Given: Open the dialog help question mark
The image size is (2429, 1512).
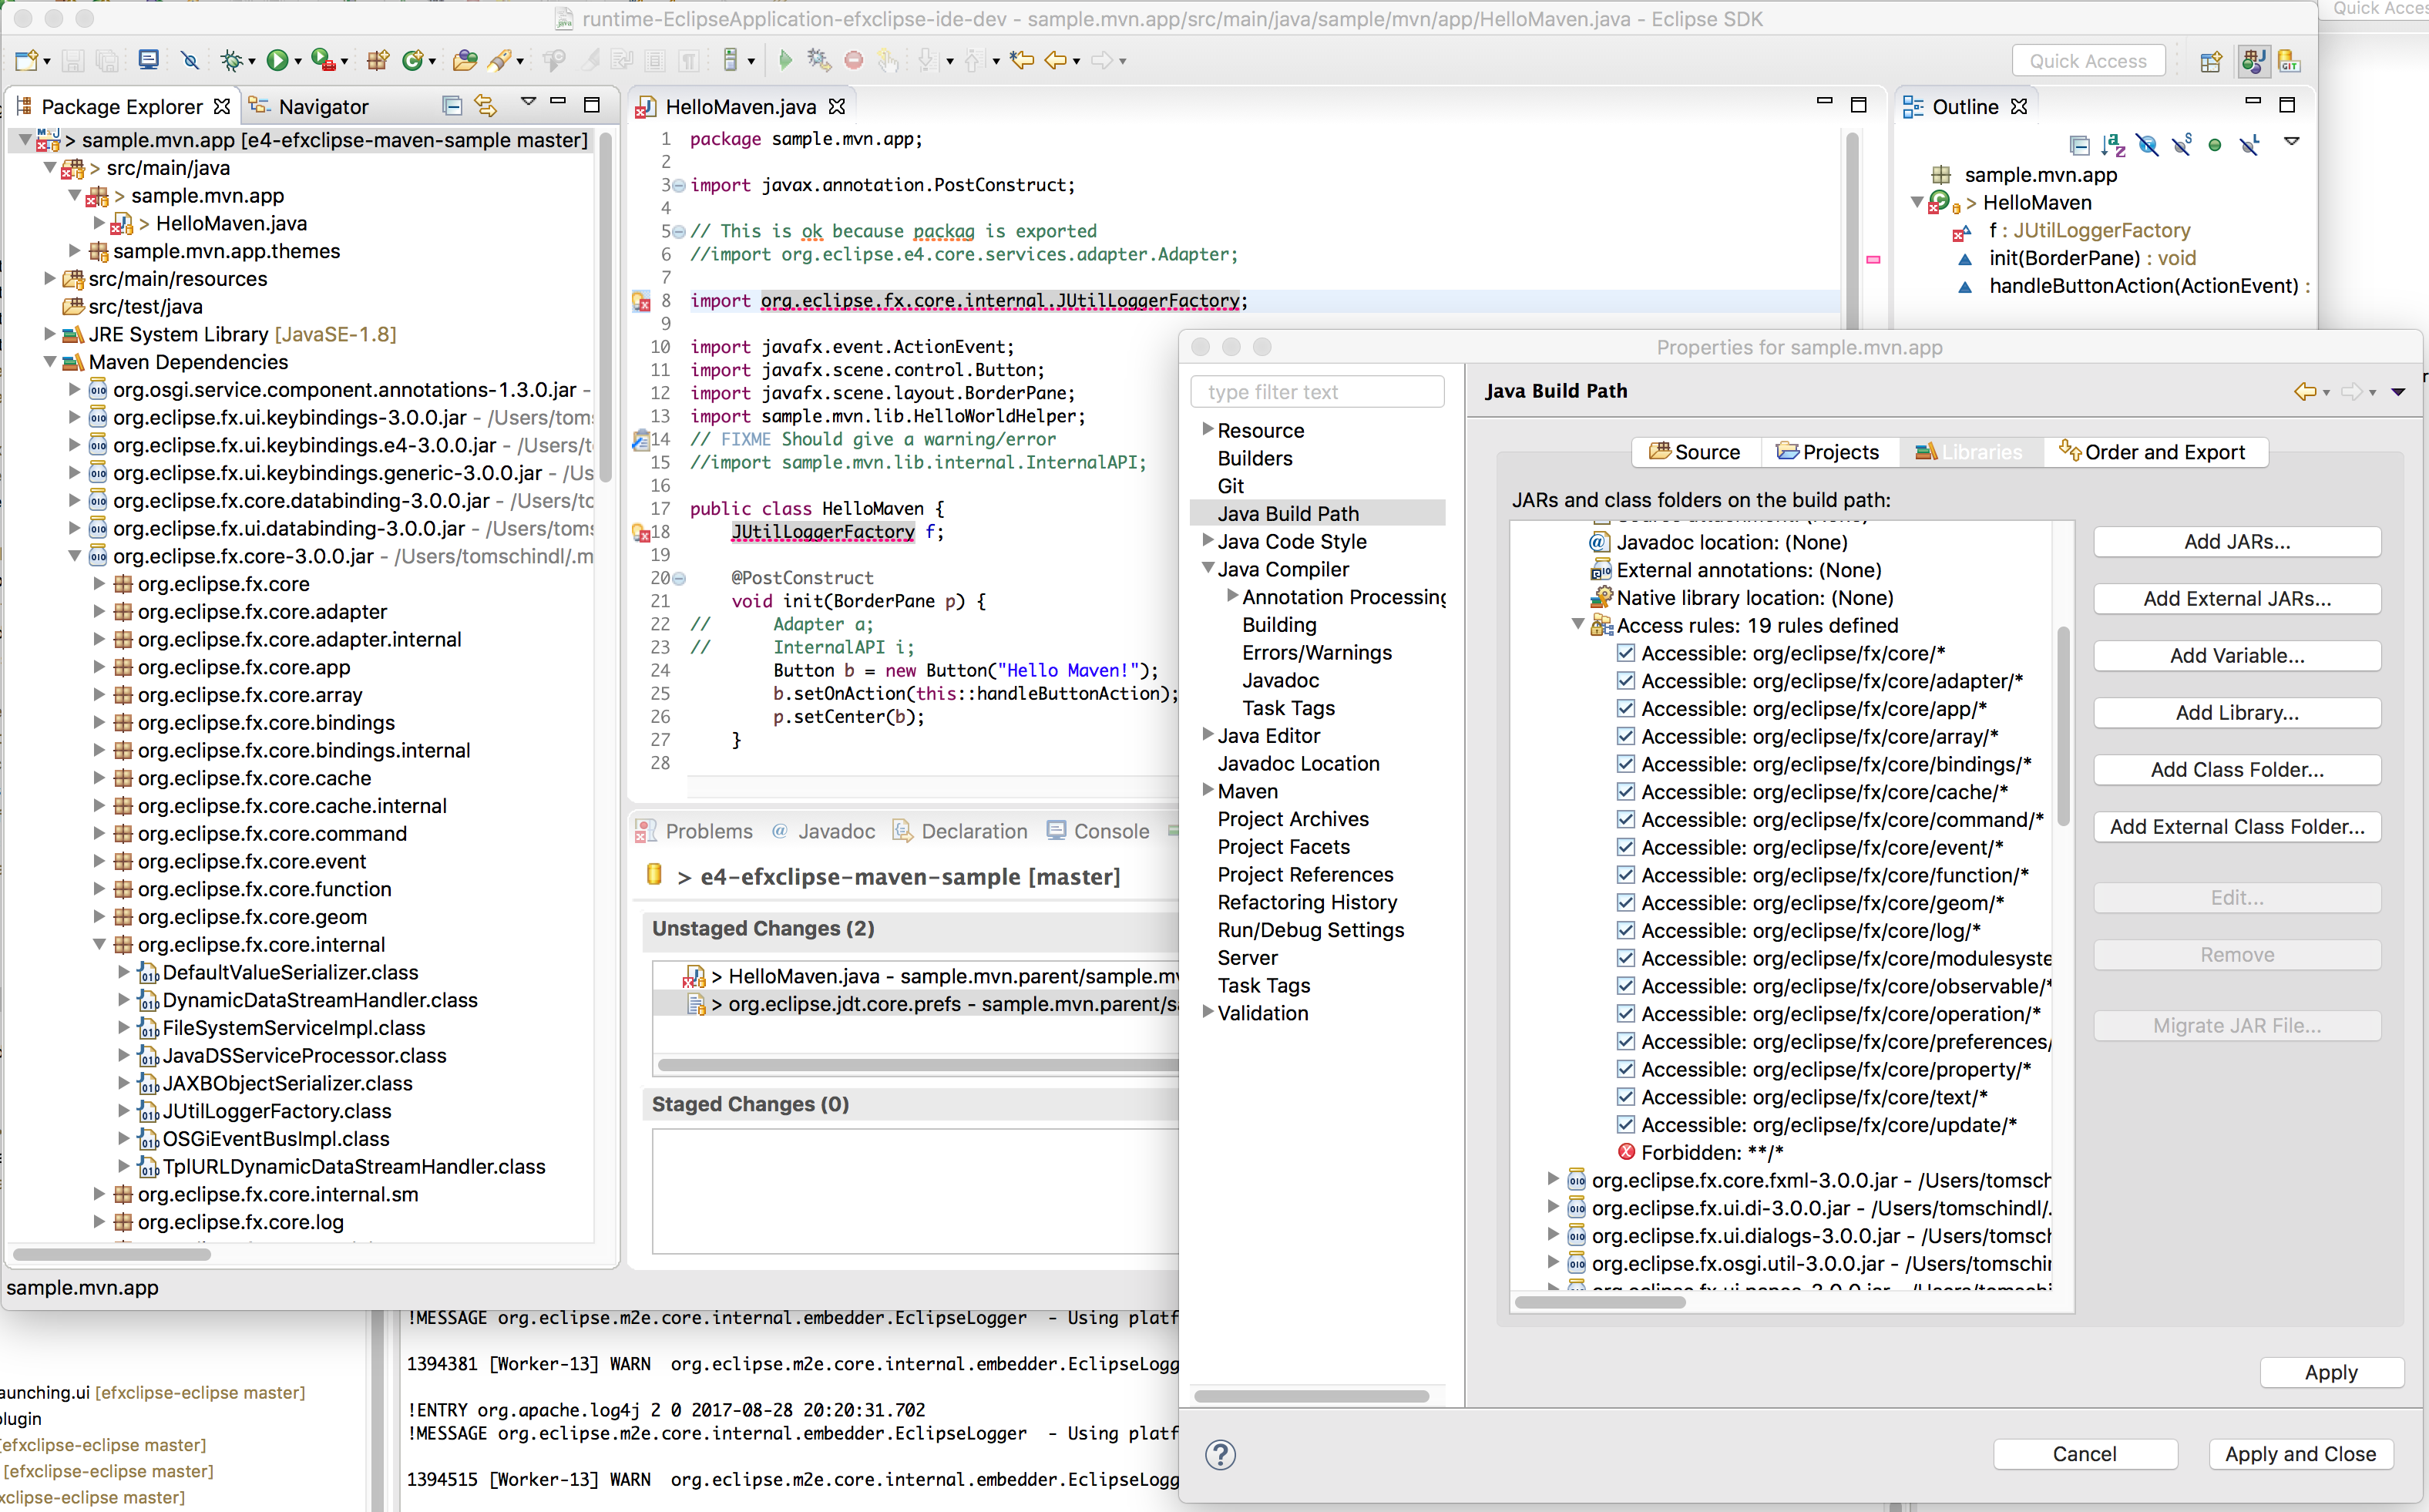Looking at the screenshot, I should pos(1220,1454).
